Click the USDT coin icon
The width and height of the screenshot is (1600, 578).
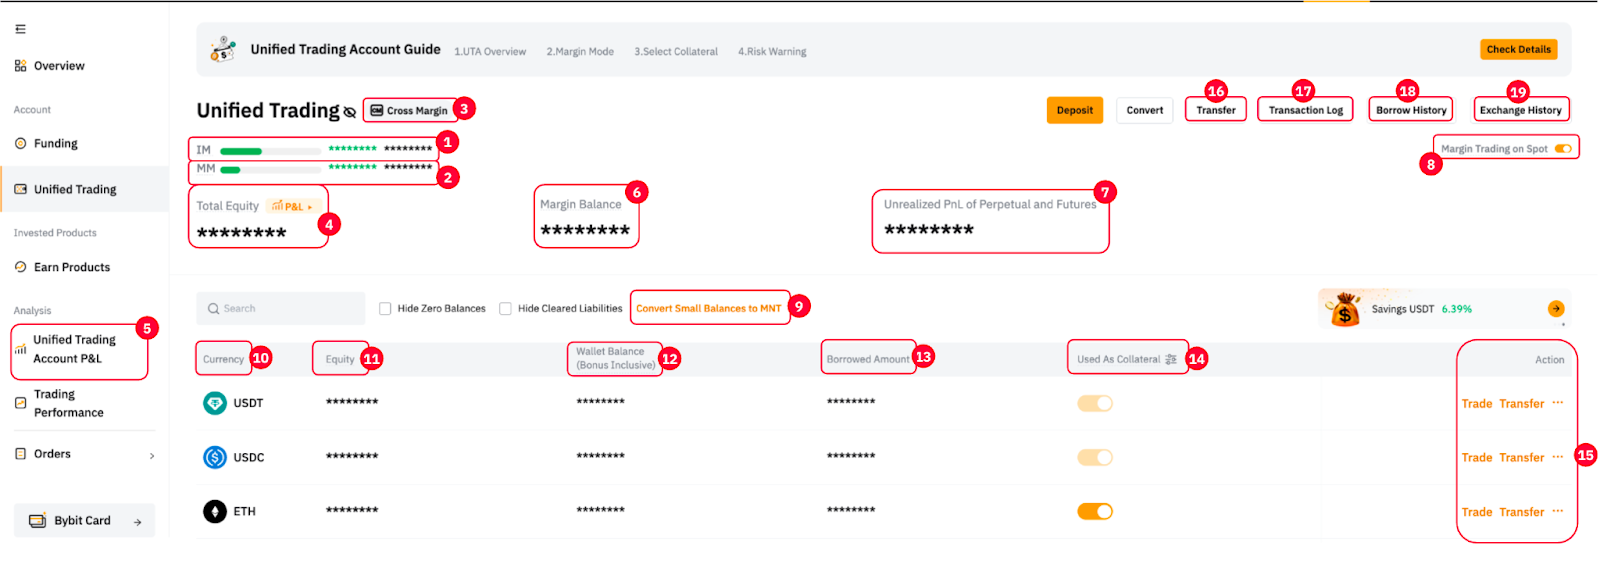pyautogui.click(x=215, y=403)
